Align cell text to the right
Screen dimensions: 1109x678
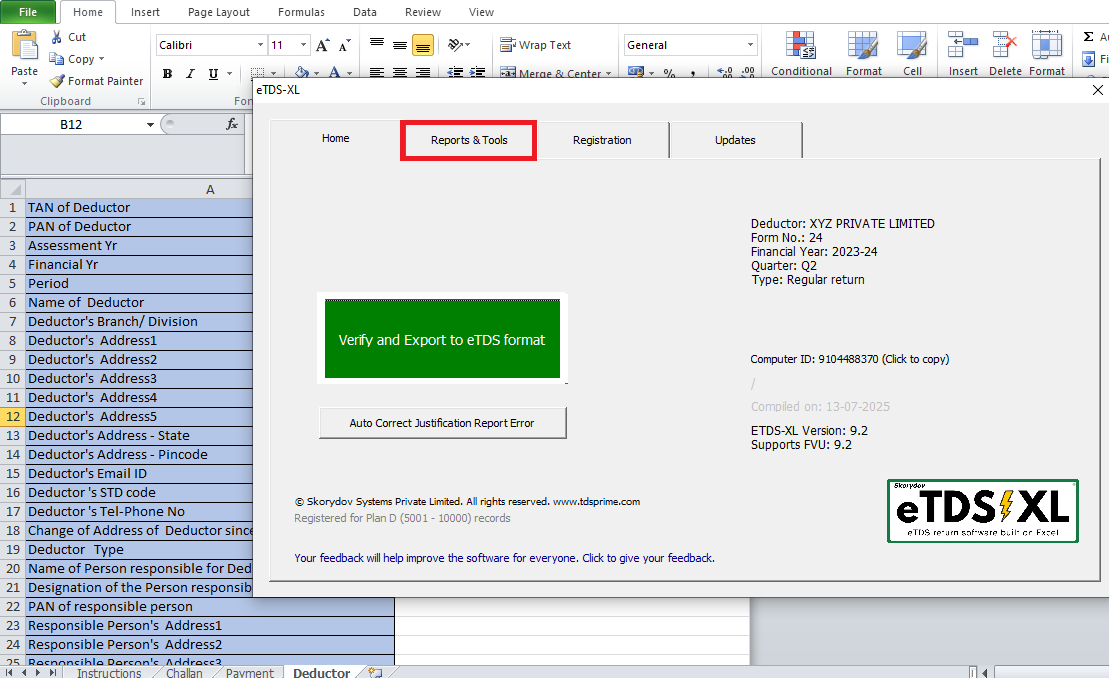coord(423,72)
